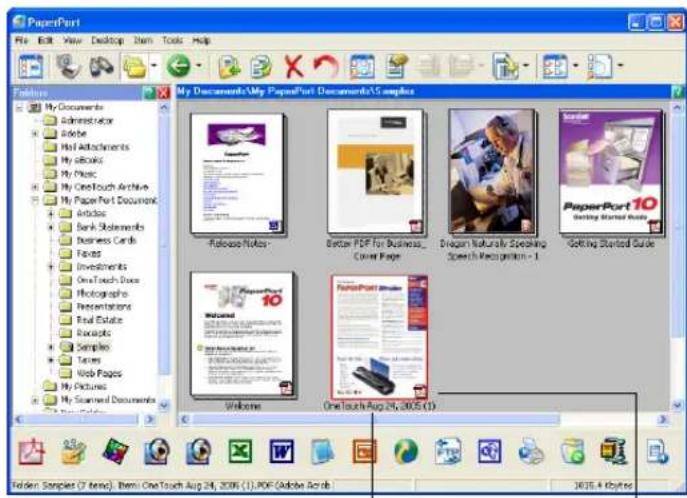Open the Desktop menu
687x498 pixels.
[107, 40]
